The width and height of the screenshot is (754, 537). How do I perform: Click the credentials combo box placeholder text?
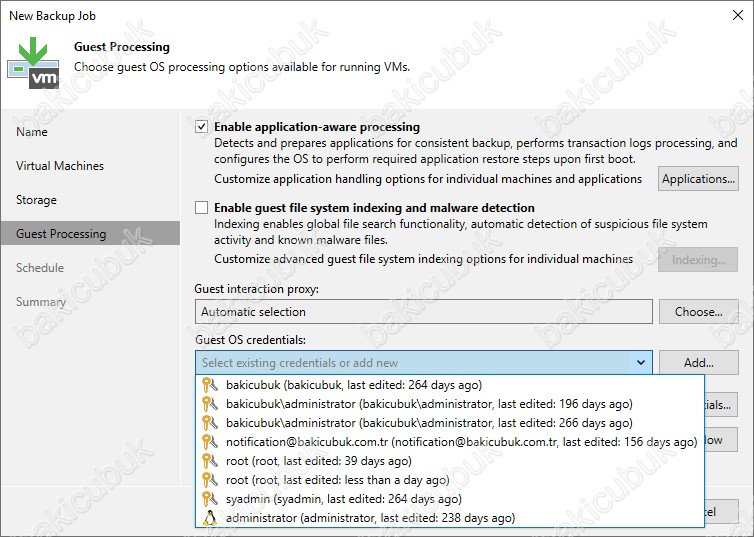pyautogui.click(x=300, y=363)
